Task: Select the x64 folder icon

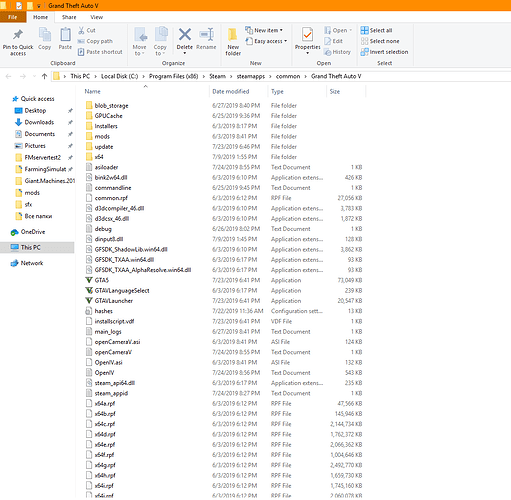Action: (x=89, y=157)
